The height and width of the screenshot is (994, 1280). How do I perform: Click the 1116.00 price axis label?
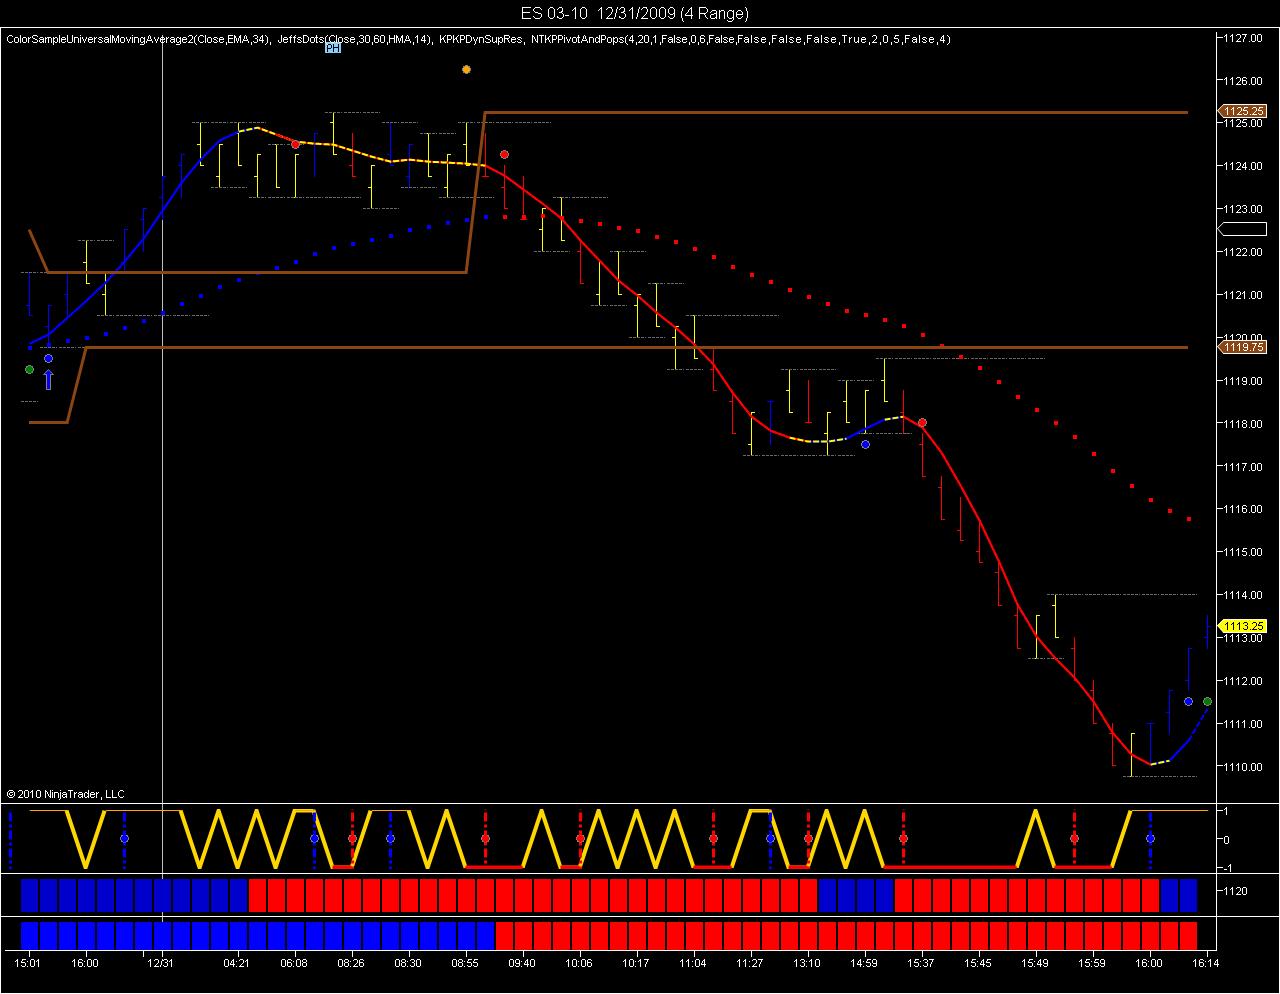[x=1242, y=510]
